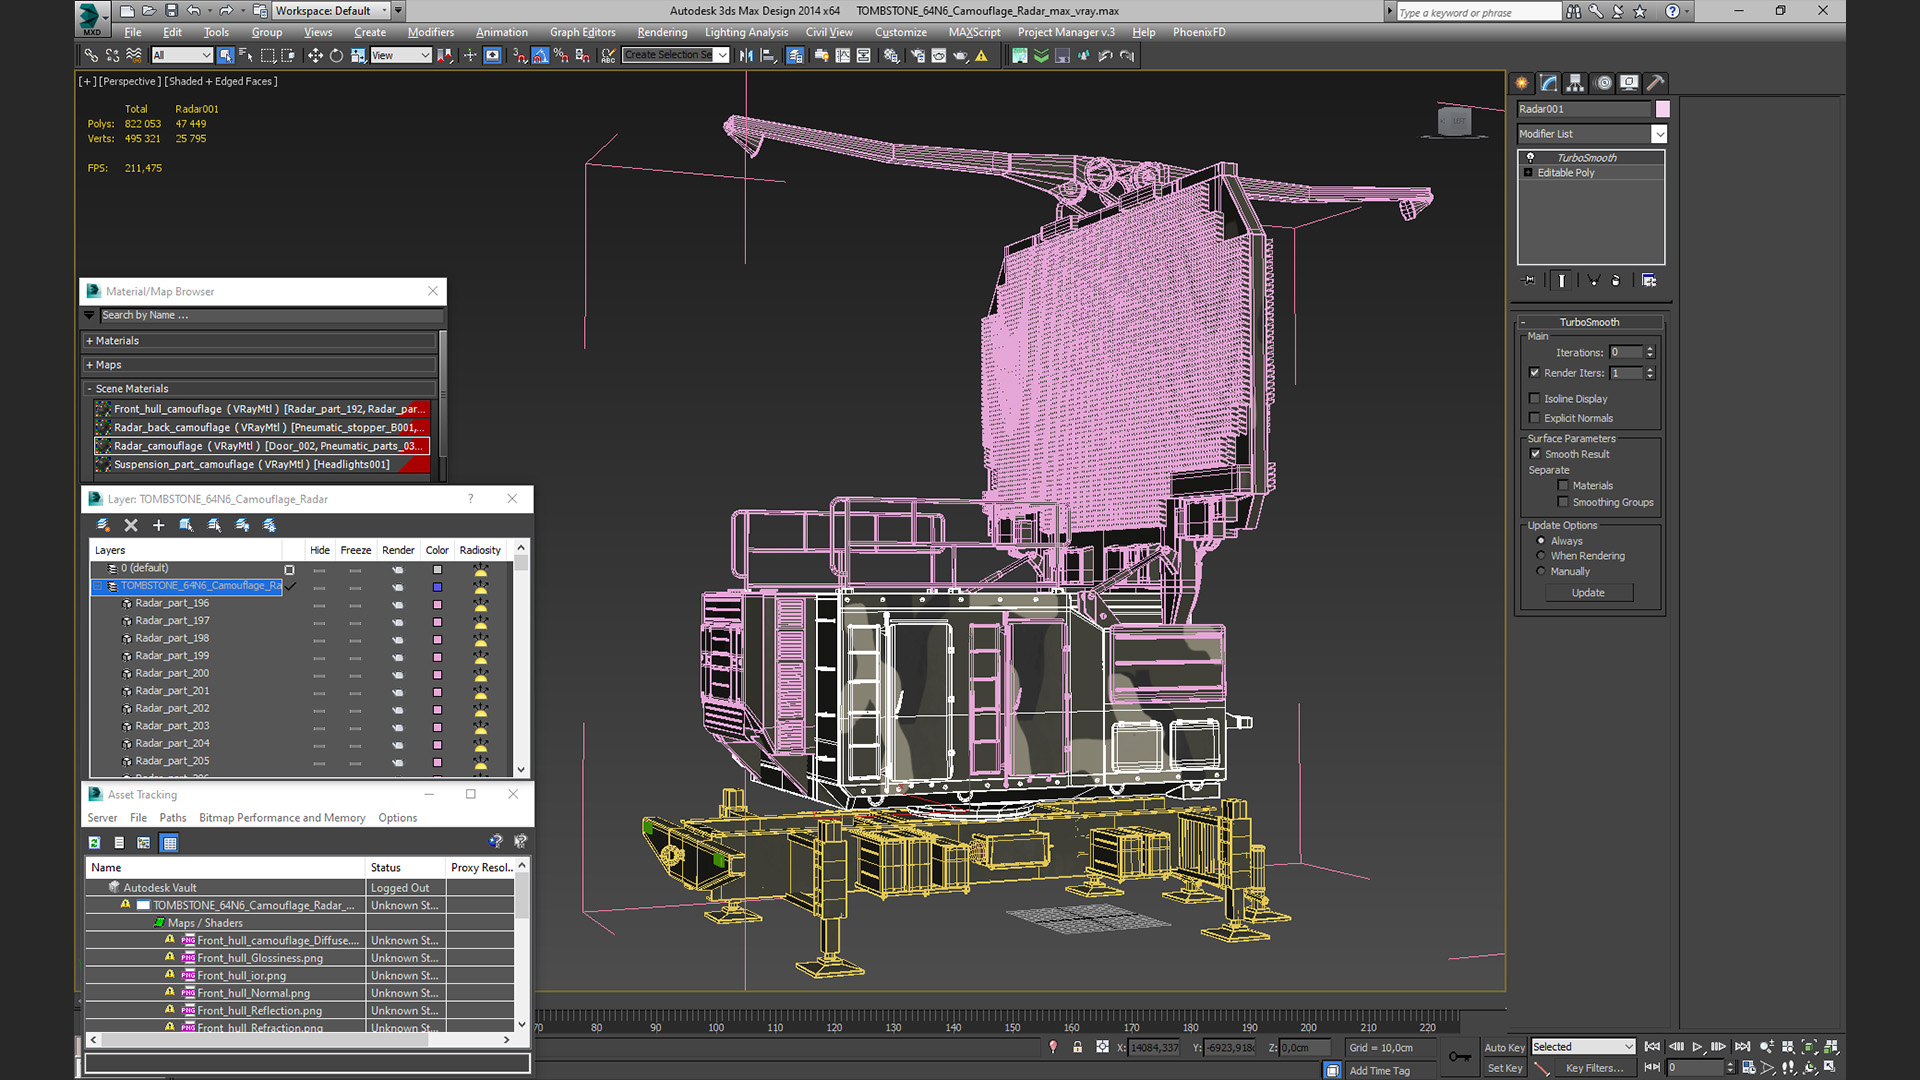Collapse the TurboSmooth rollout header
Screen dimensions: 1920x1080
tap(1589, 322)
